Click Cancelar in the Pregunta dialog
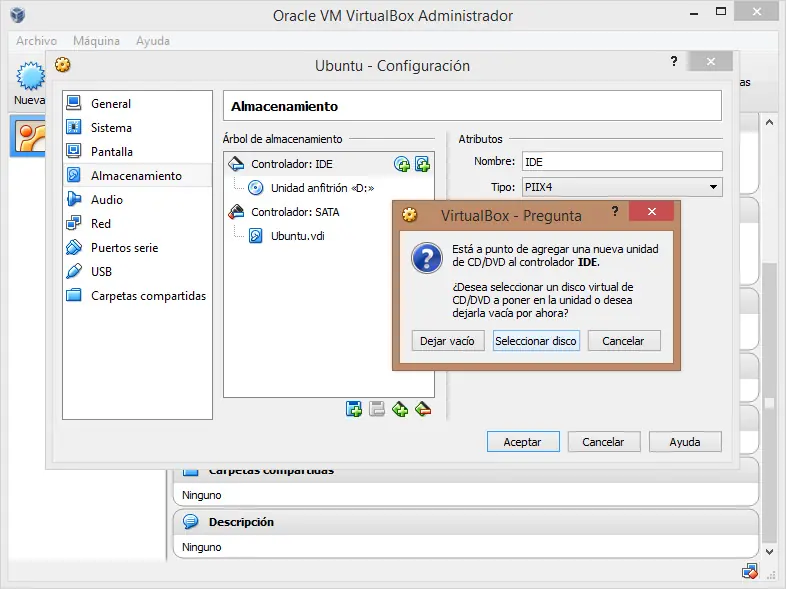The image size is (786, 589). click(x=624, y=341)
